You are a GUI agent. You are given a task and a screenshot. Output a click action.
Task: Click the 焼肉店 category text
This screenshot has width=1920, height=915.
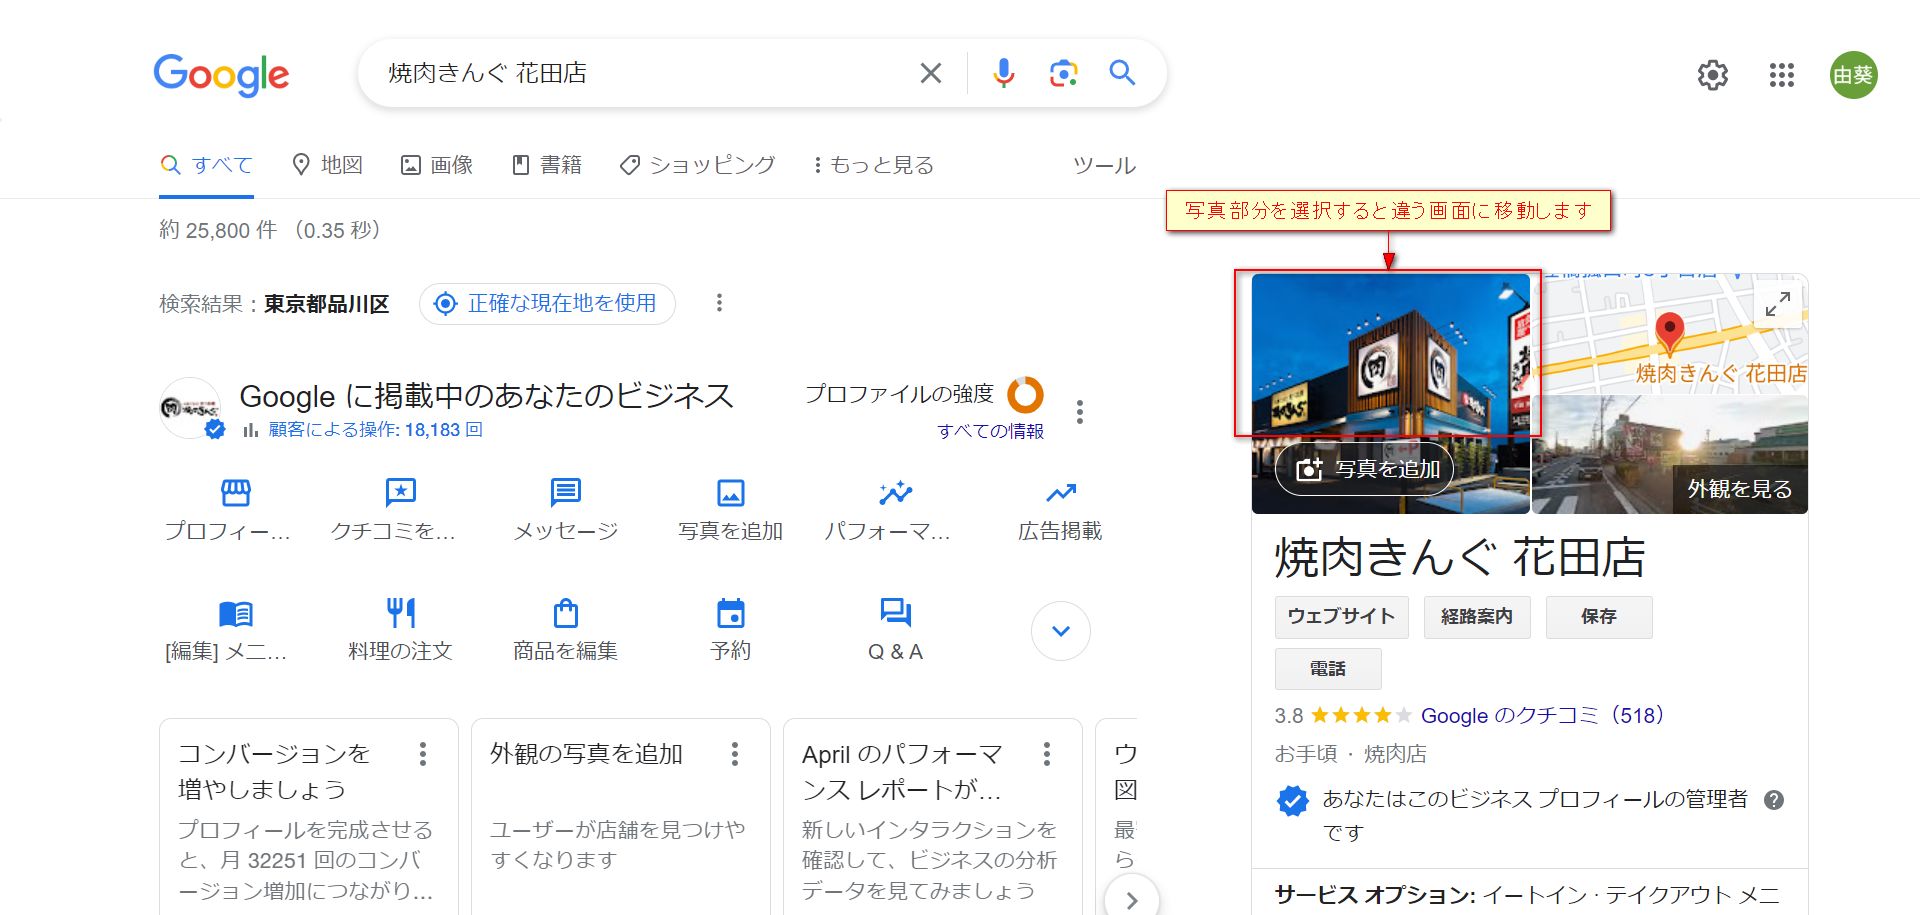click(x=1395, y=754)
